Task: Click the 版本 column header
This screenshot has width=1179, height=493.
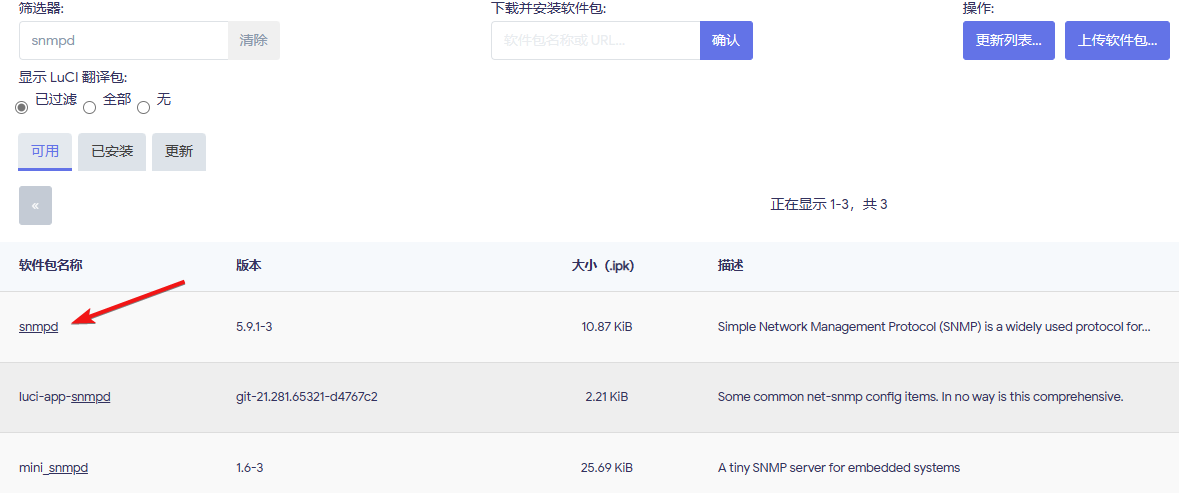Action: pyautogui.click(x=248, y=266)
